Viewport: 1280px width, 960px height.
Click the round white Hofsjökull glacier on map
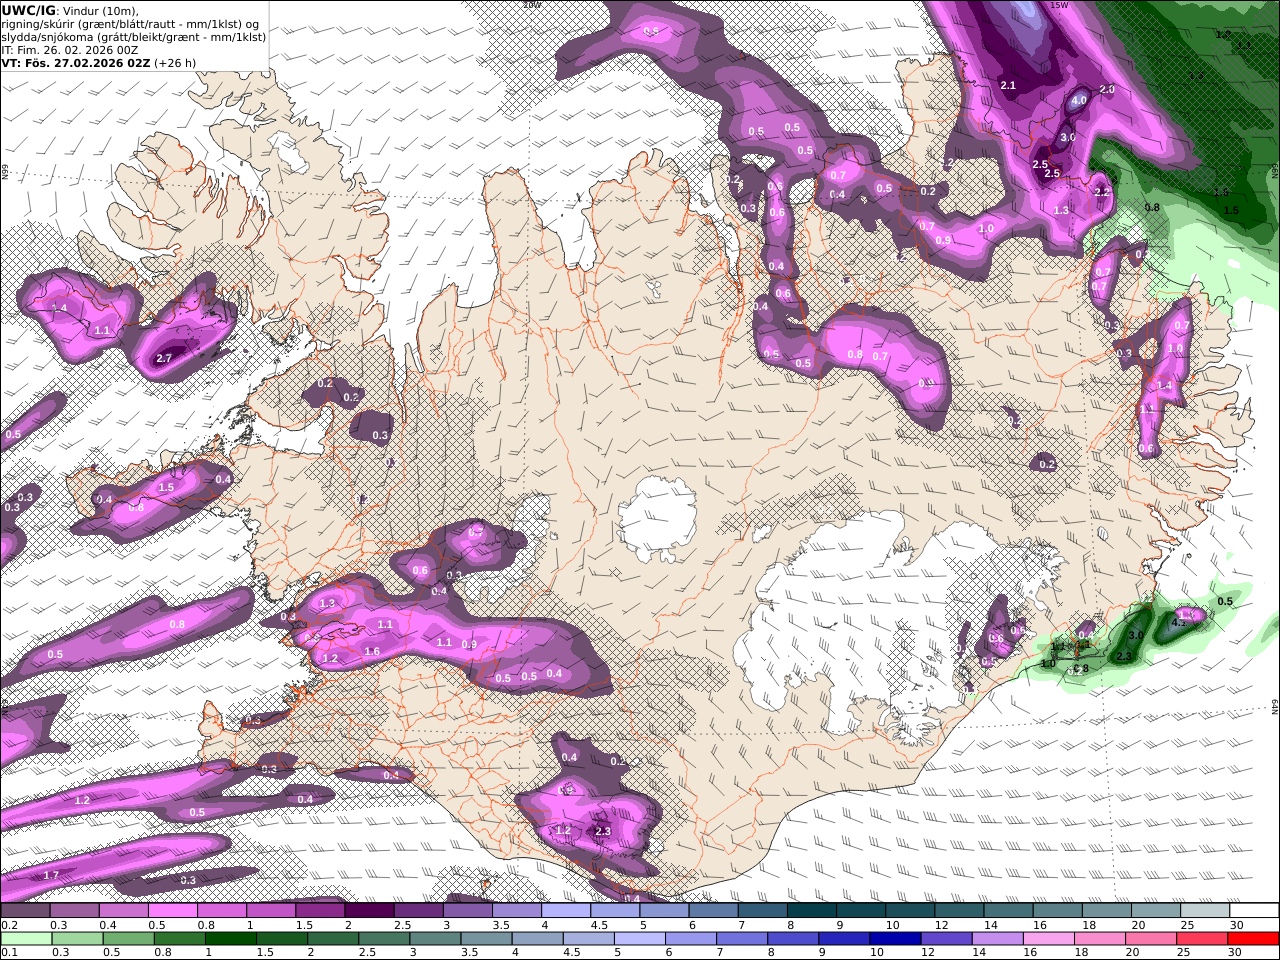(x=657, y=520)
